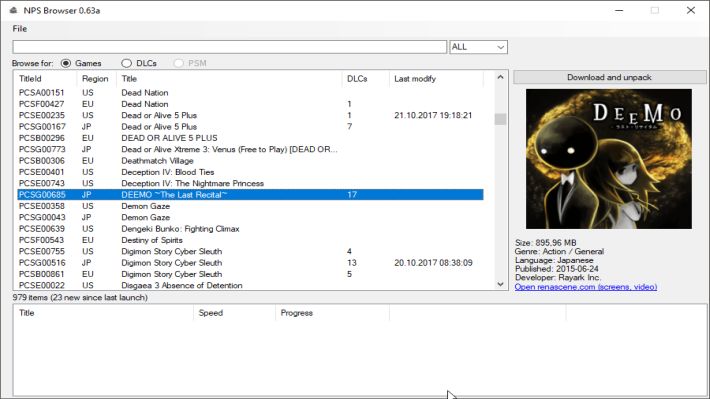710x399 pixels.
Task: Select Dengeki Bunko: Fighting Climax row
Action: tap(250, 229)
